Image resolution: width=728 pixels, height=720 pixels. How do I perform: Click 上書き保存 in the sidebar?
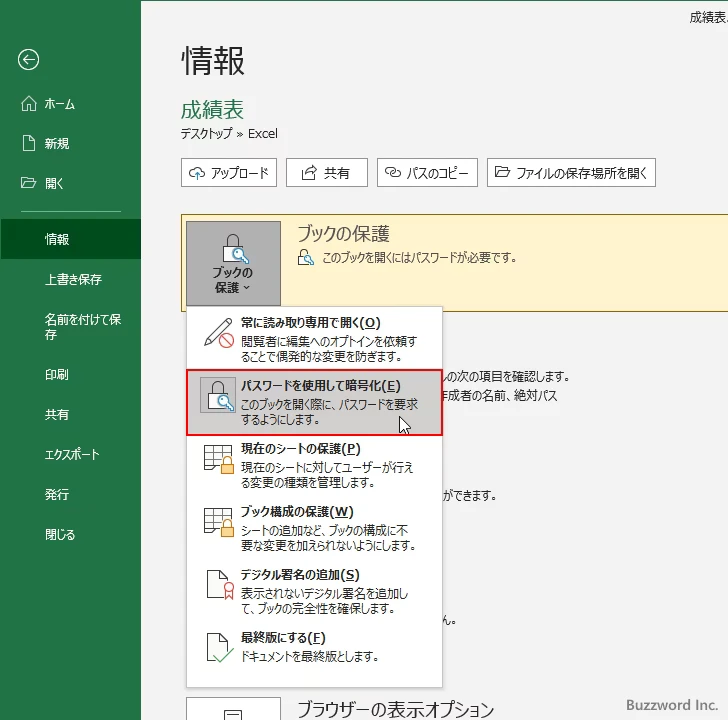pyautogui.click(x=71, y=279)
